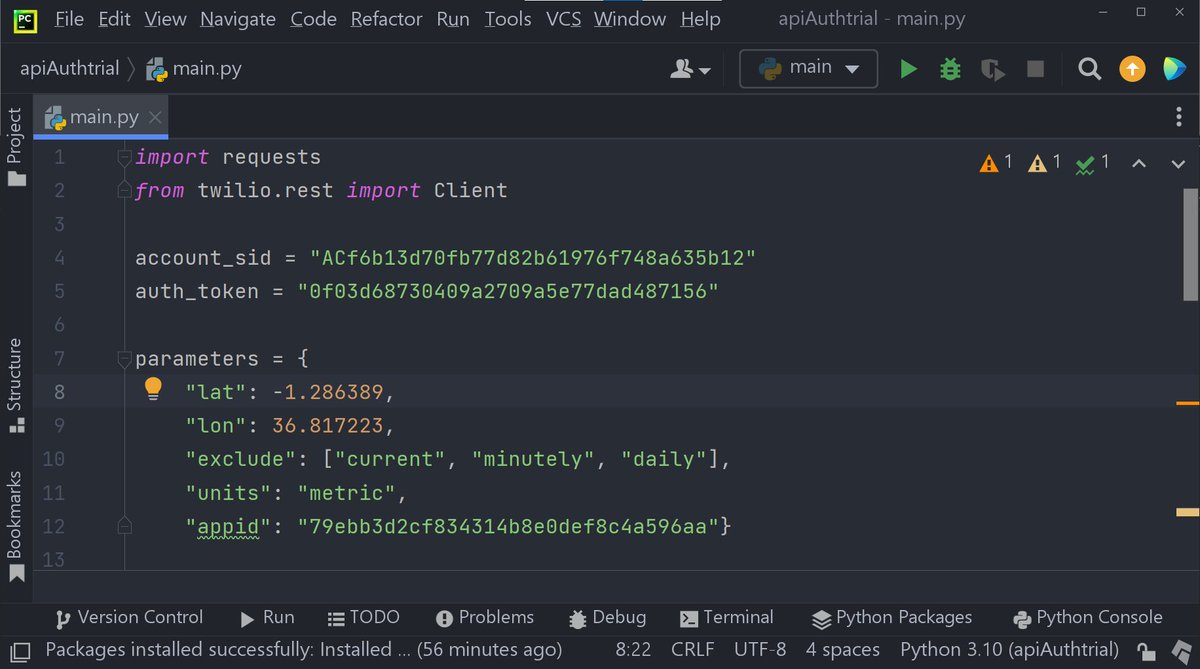Open the editor tab options three-dot menu
The width and height of the screenshot is (1200, 669).
click(1179, 117)
